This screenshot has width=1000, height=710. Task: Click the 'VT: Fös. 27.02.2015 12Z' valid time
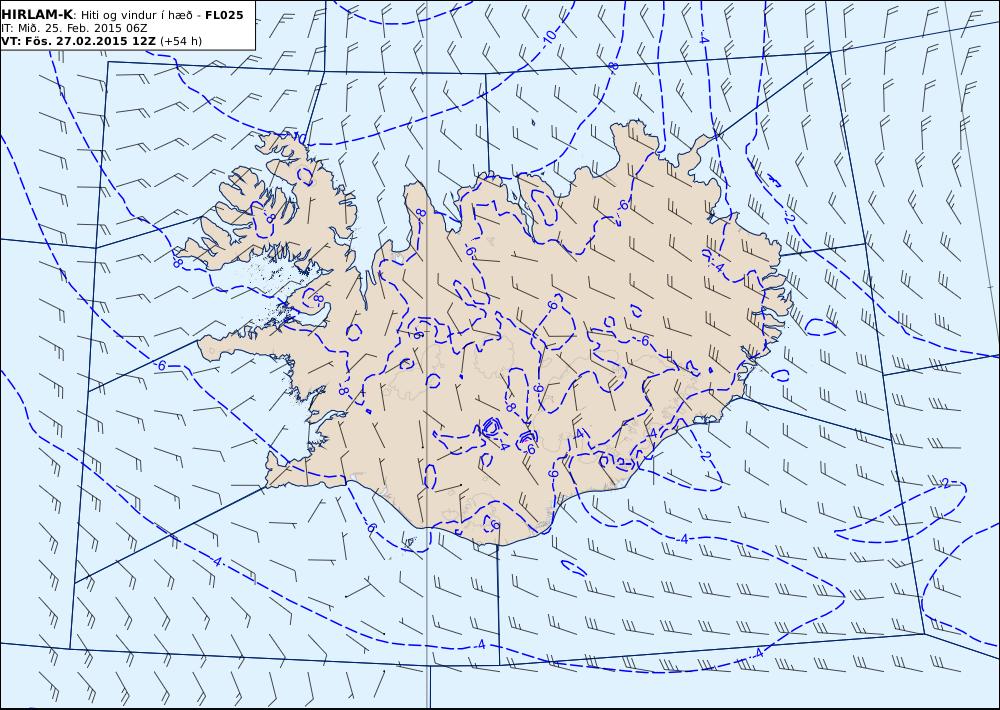pyautogui.click(x=78, y=41)
